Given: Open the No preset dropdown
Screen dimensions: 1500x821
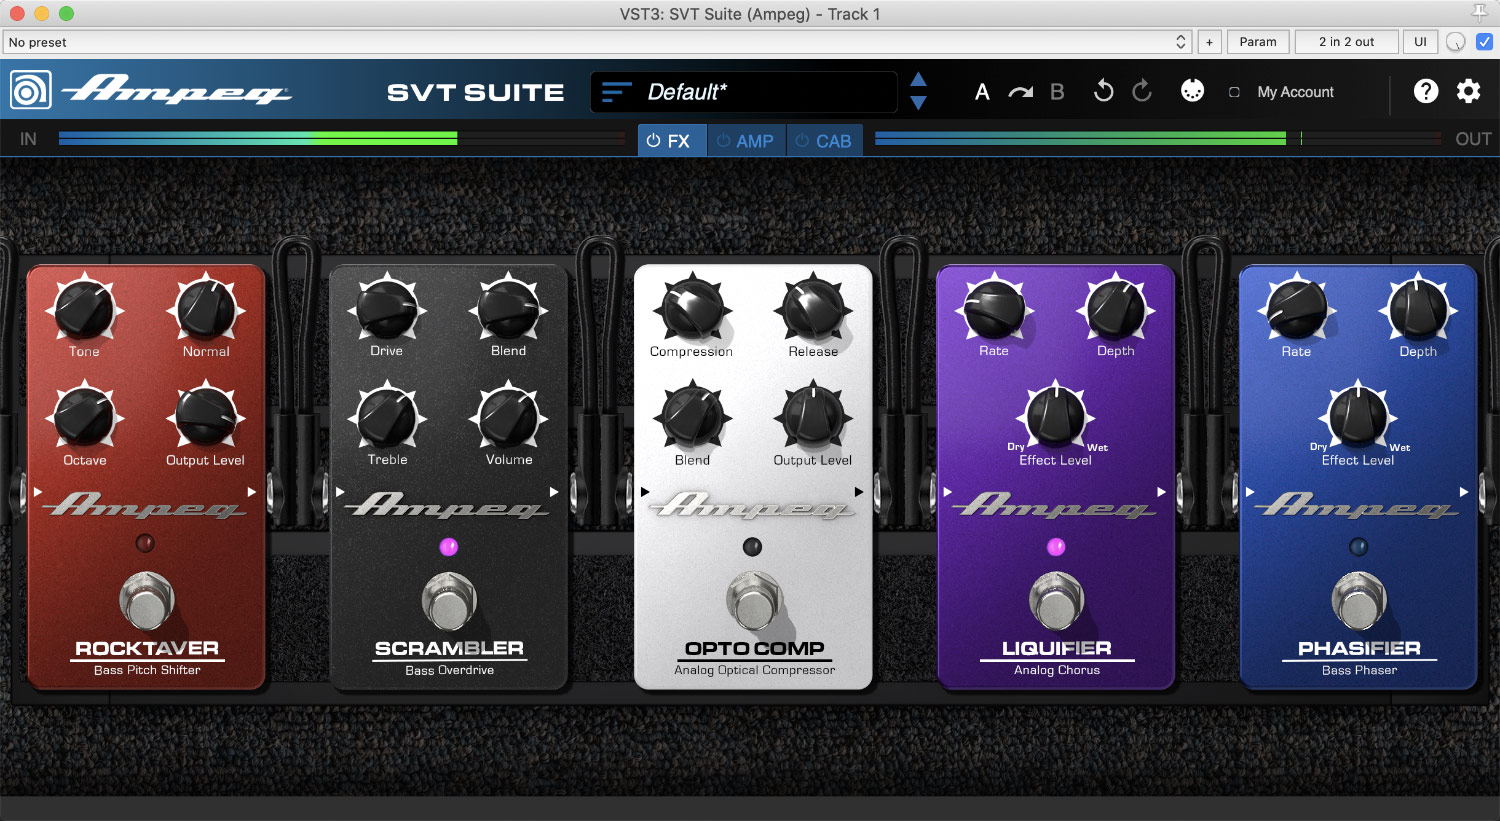Looking at the screenshot, I should pos(598,42).
